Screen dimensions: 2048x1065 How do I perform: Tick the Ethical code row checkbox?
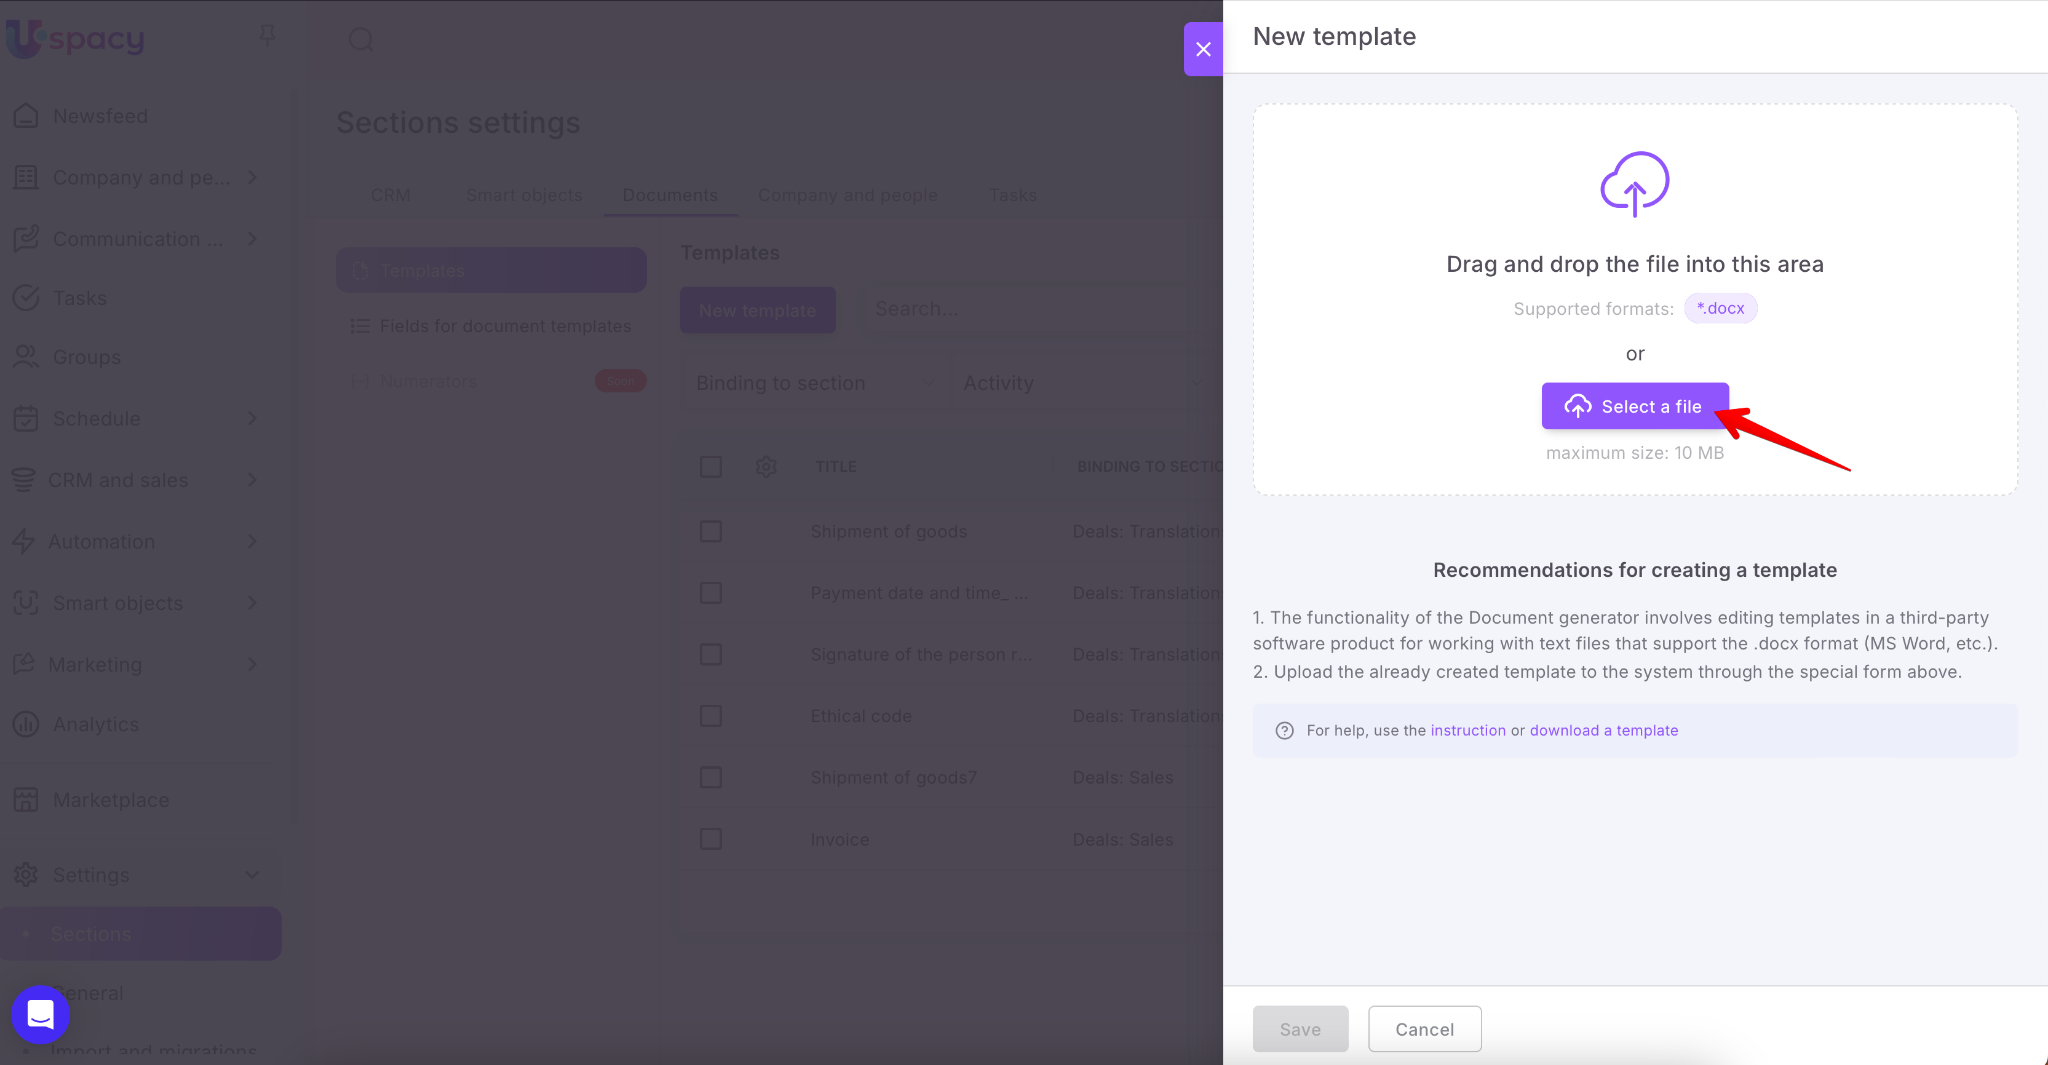click(711, 716)
